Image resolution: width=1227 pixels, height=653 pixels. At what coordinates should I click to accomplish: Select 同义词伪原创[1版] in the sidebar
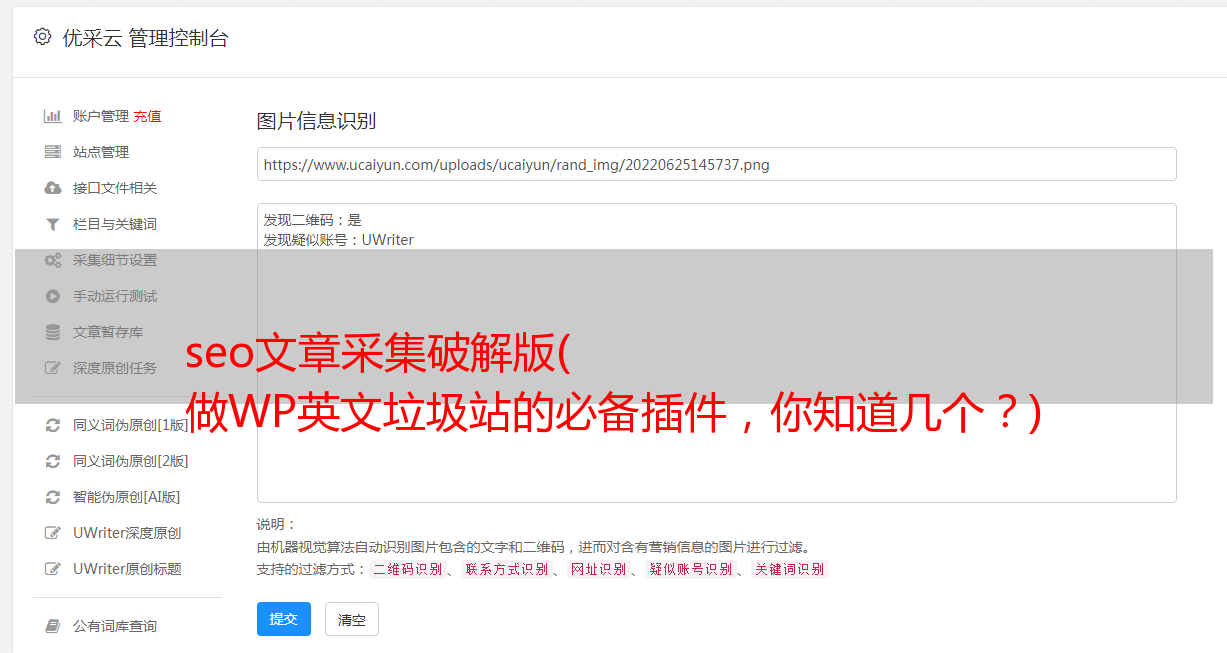coord(131,425)
